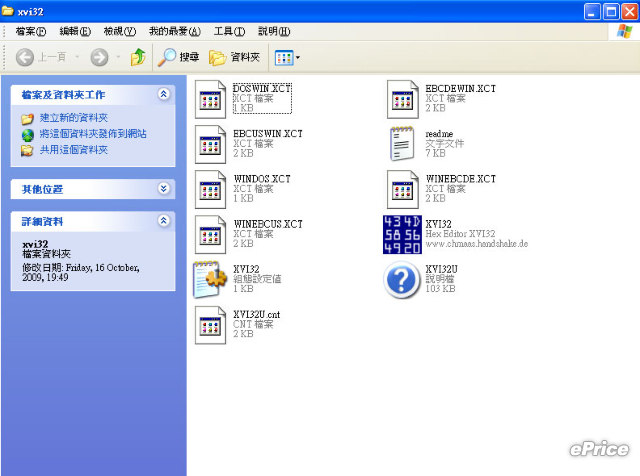Click the Hex Editor XVI32 description text

pyautogui.click(x=460, y=234)
